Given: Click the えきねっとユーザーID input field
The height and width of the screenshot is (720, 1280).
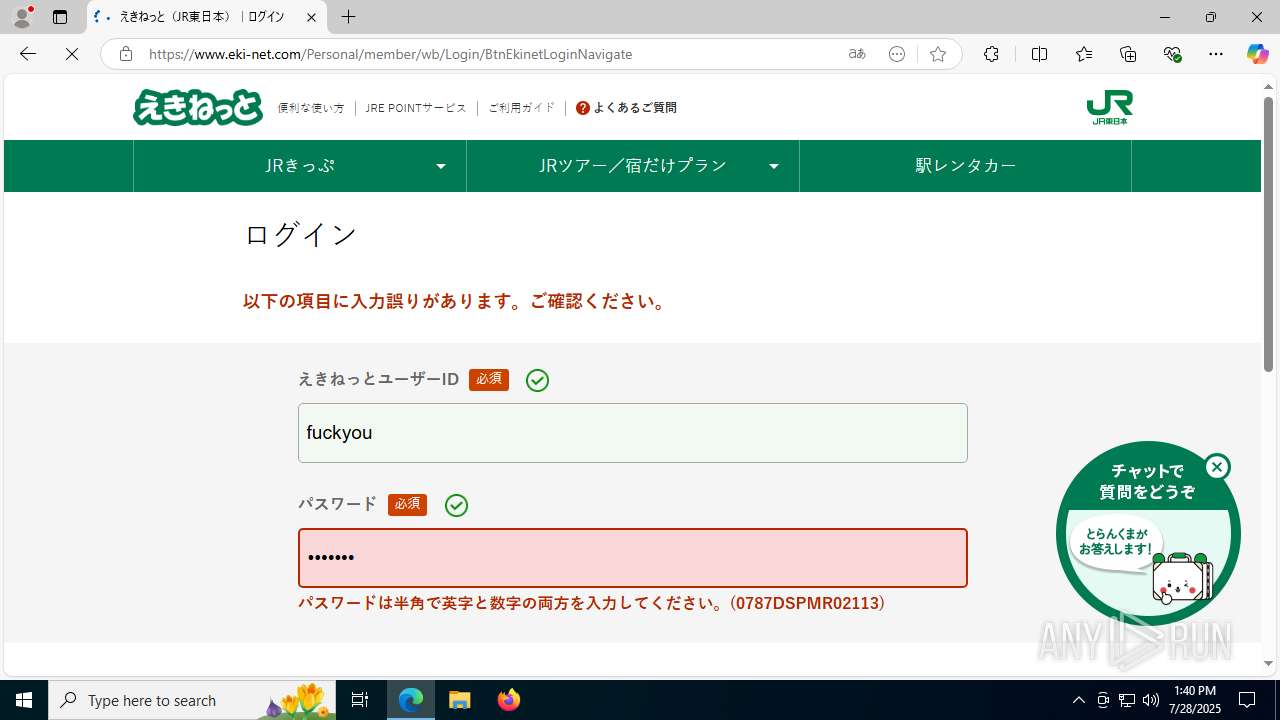Looking at the screenshot, I should coord(633,433).
